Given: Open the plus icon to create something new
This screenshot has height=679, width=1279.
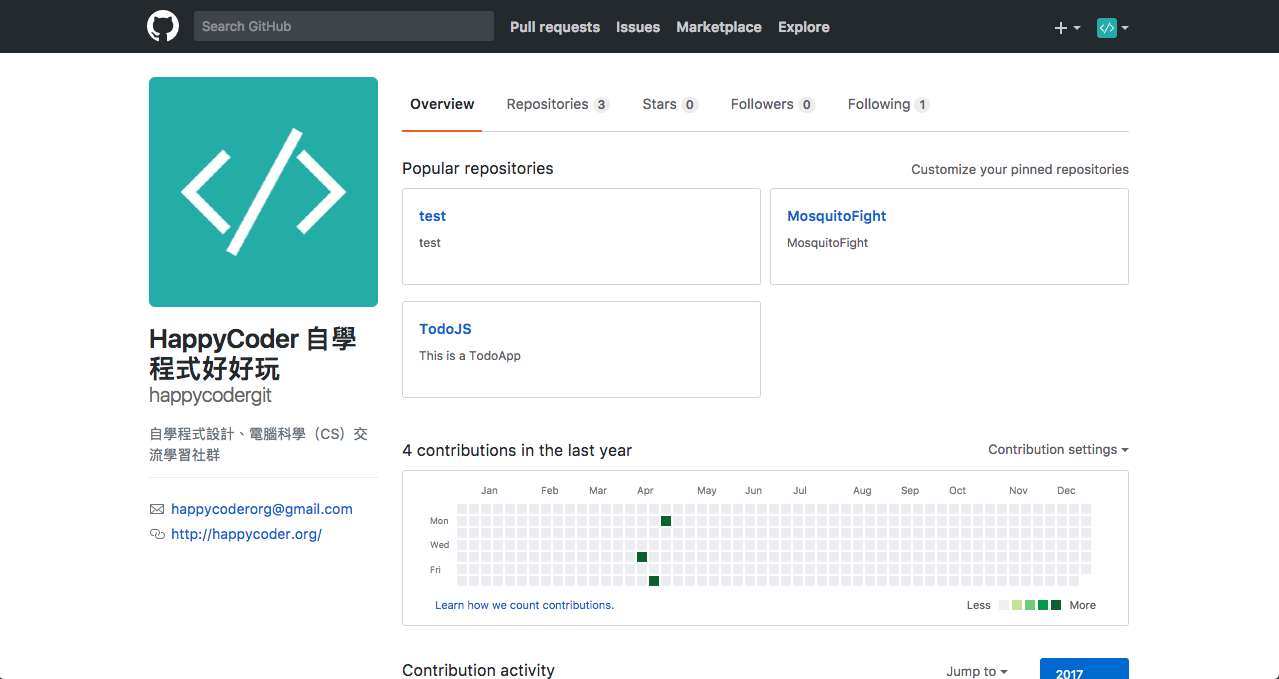Looking at the screenshot, I should click(x=1060, y=27).
